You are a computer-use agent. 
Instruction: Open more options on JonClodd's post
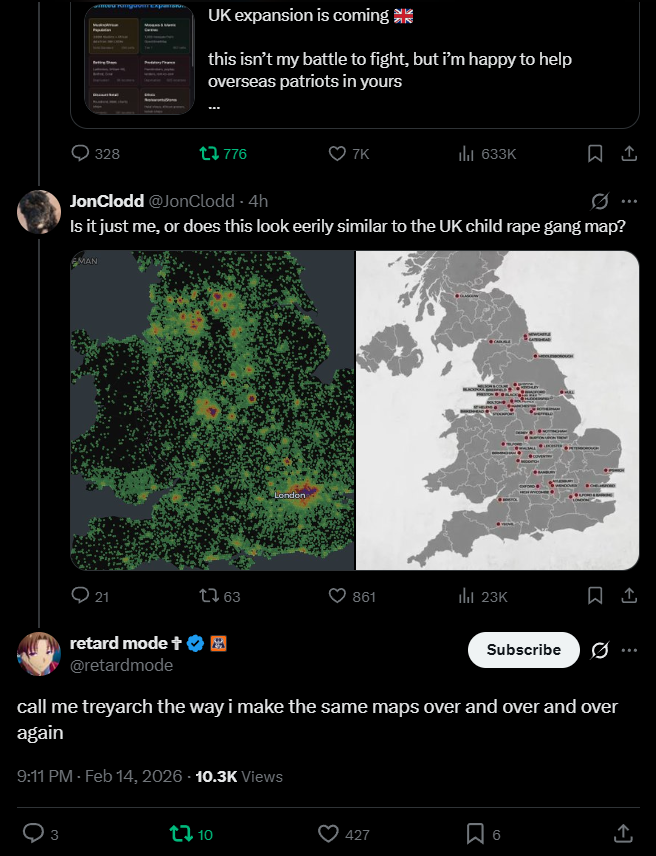click(x=629, y=200)
